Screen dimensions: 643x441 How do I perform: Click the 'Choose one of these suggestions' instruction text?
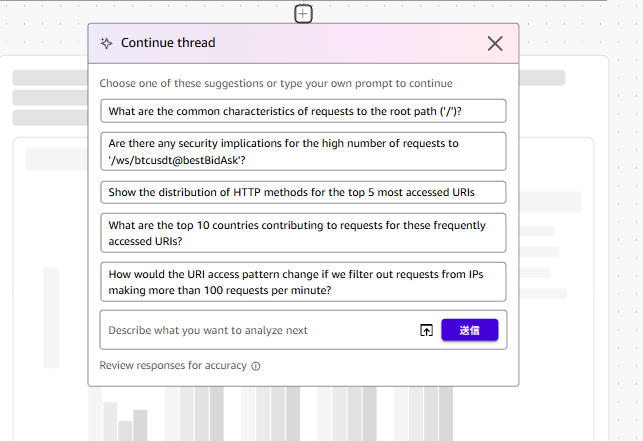click(276, 83)
